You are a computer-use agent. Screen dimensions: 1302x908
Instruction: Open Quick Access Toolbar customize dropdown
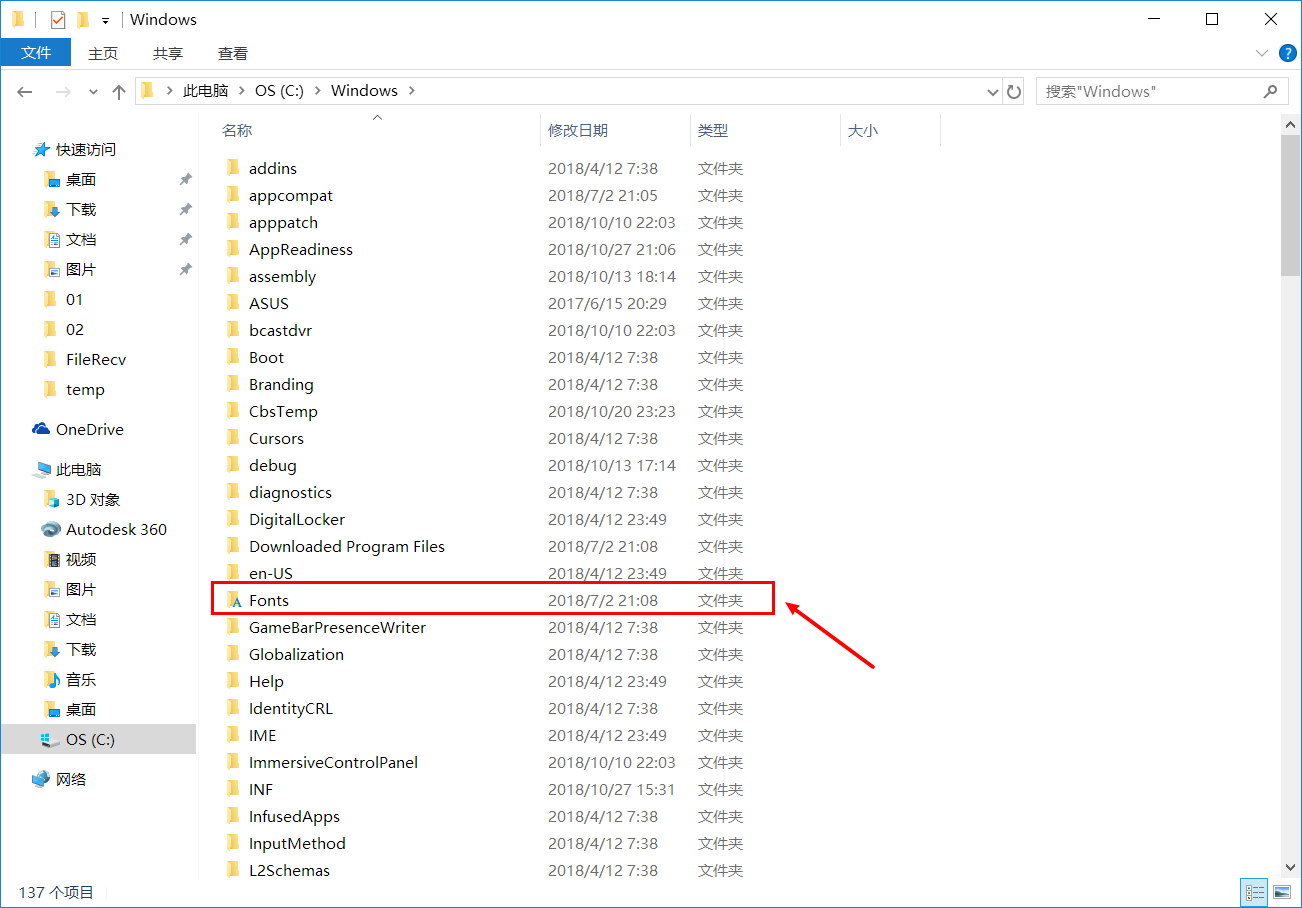click(105, 20)
